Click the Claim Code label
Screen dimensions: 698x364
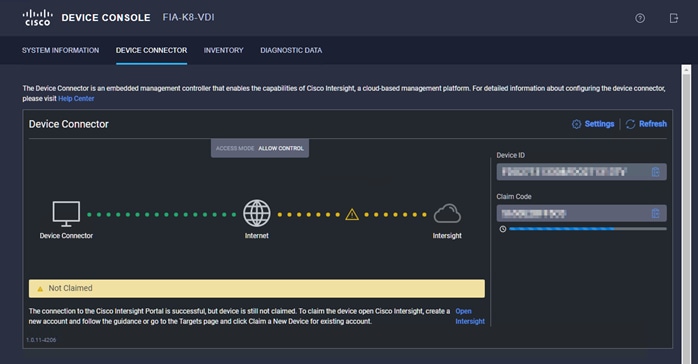pyautogui.click(x=514, y=197)
